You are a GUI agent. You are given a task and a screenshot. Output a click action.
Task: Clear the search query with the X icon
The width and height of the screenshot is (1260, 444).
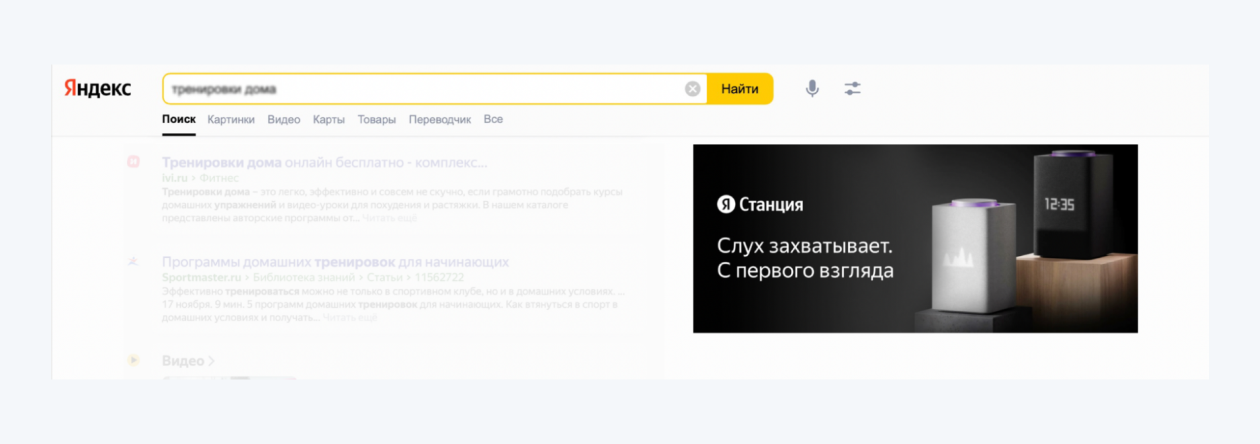click(693, 89)
